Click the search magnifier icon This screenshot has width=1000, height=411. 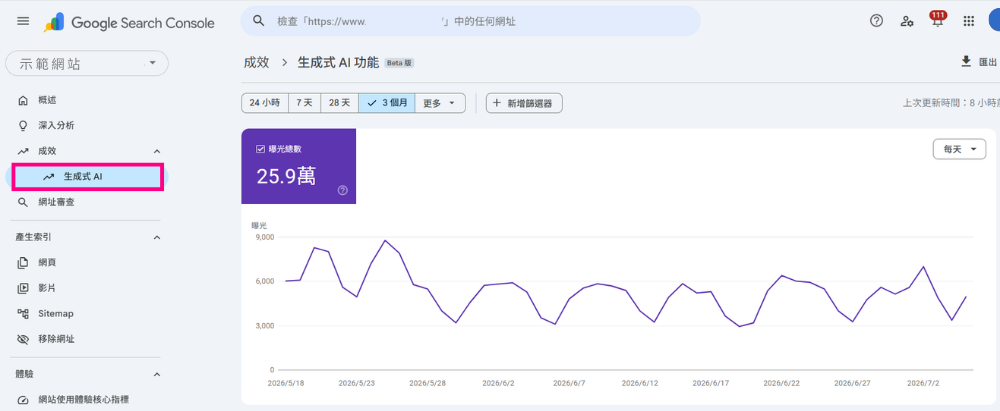258,20
